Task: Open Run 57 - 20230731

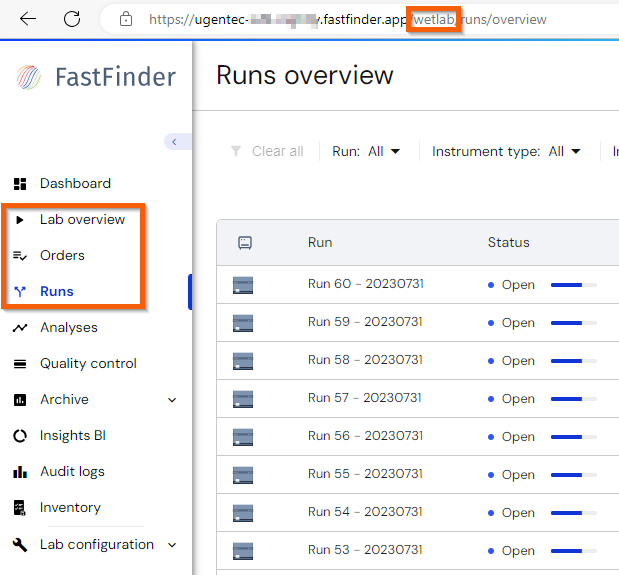Action: (x=365, y=397)
